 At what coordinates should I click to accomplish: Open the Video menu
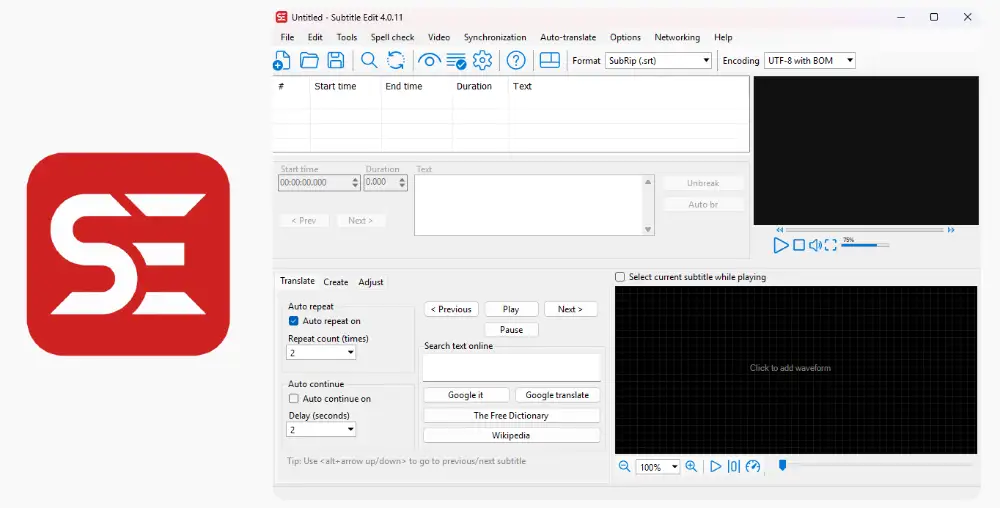pos(439,38)
